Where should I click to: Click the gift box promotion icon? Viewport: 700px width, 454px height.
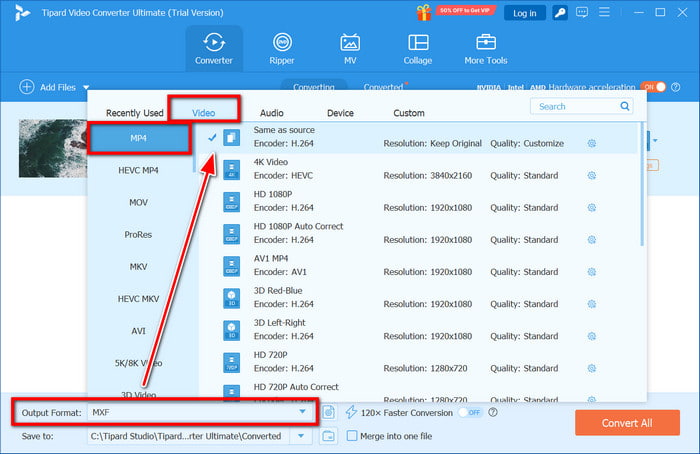coord(424,12)
